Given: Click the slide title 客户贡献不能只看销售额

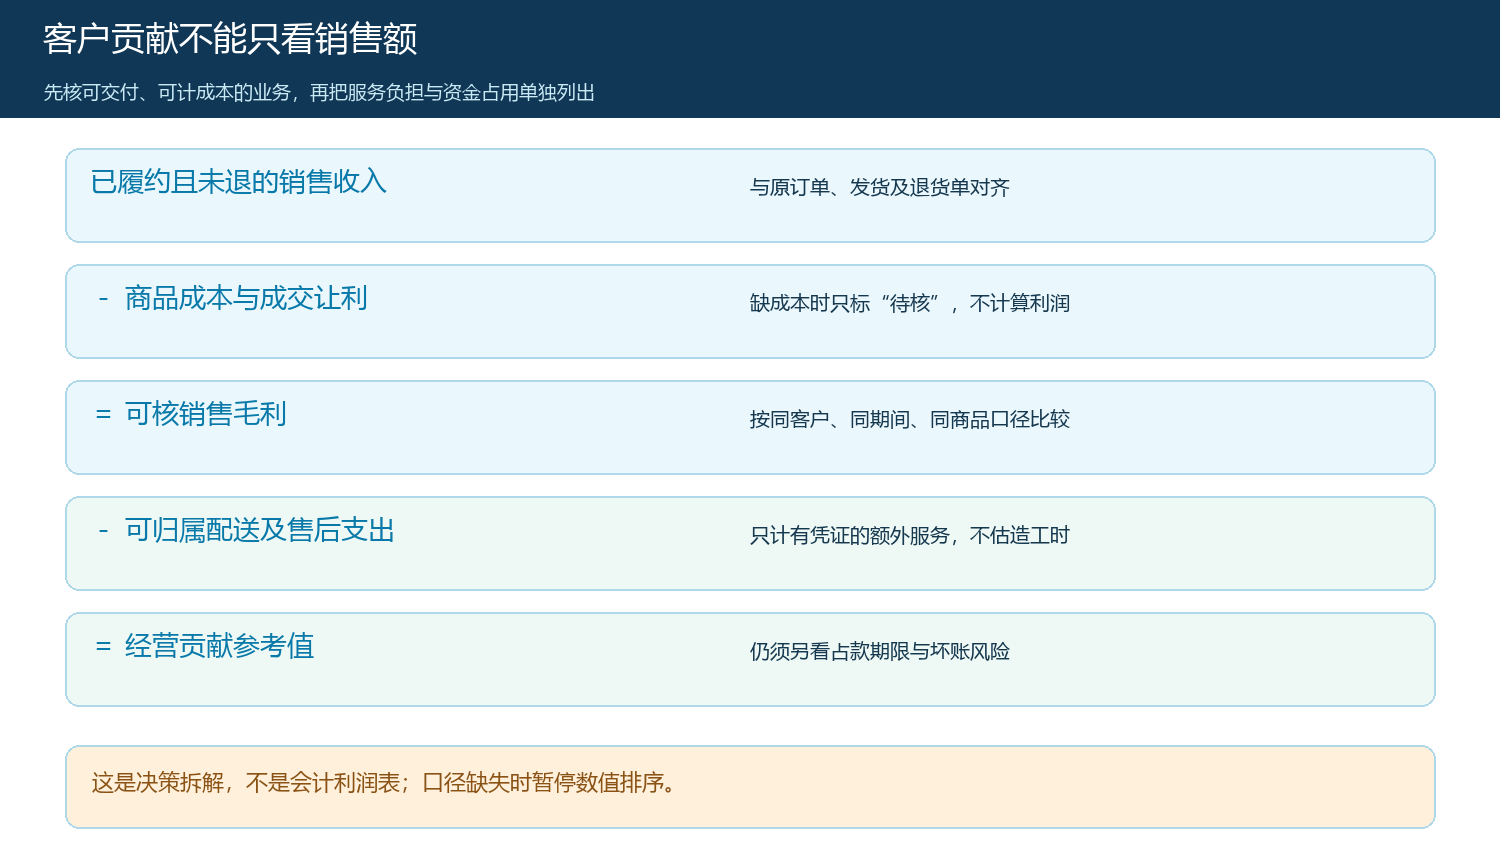Looking at the screenshot, I should pos(230,39).
